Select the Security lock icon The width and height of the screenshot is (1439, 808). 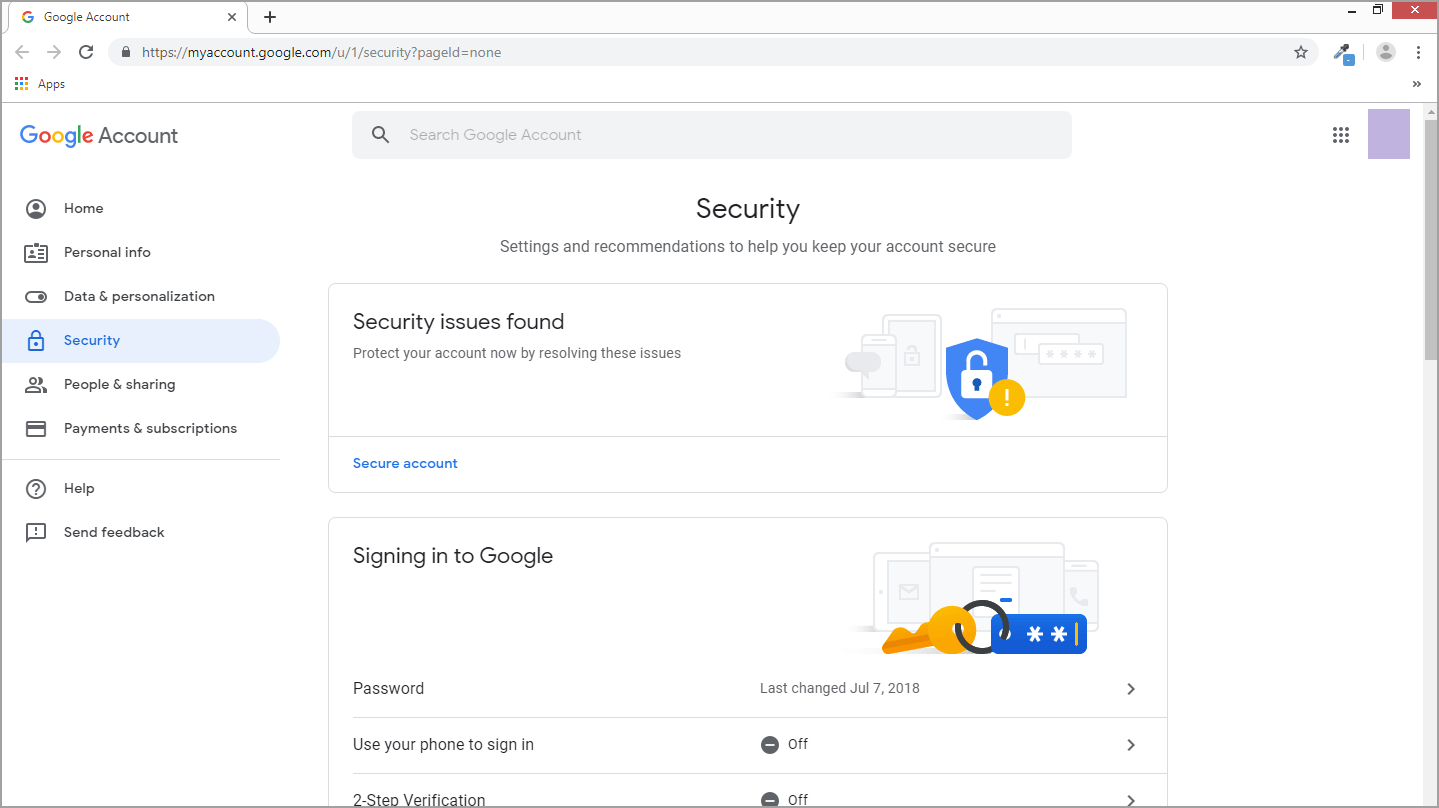(x=35, y=340)
